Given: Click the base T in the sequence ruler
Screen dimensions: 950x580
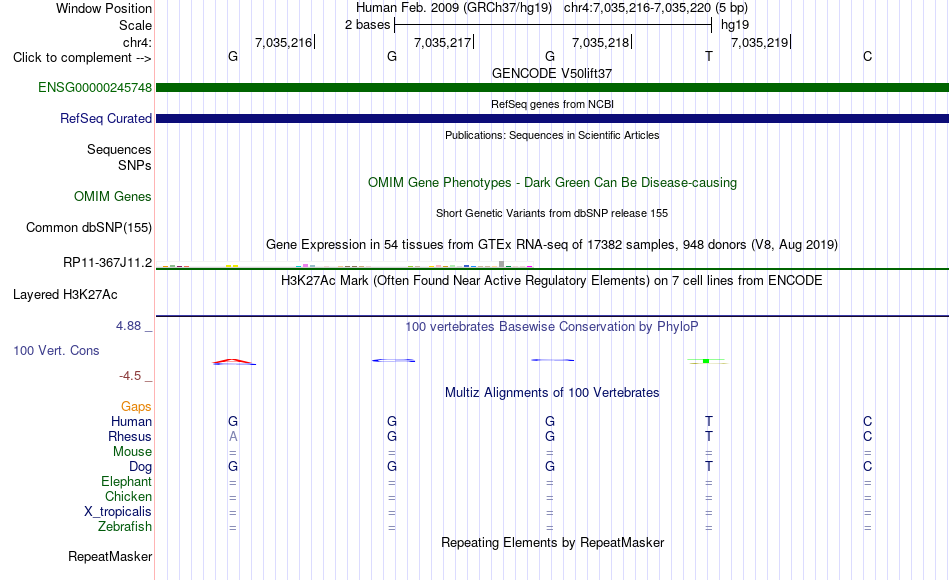Looking at the screenshot, I should (709, 56).
